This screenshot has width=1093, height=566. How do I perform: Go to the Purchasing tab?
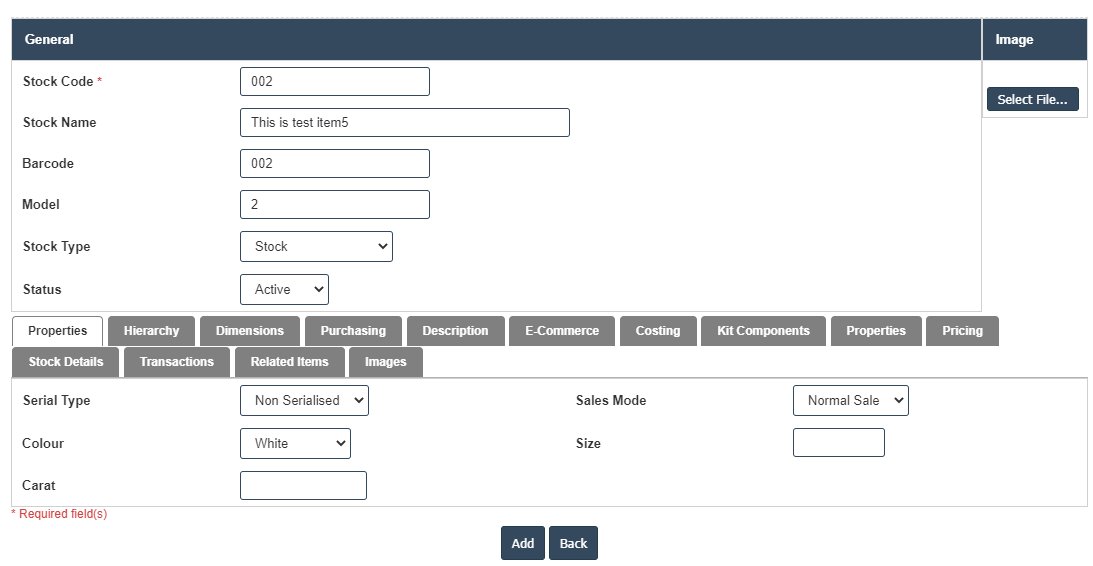[353, 331]
